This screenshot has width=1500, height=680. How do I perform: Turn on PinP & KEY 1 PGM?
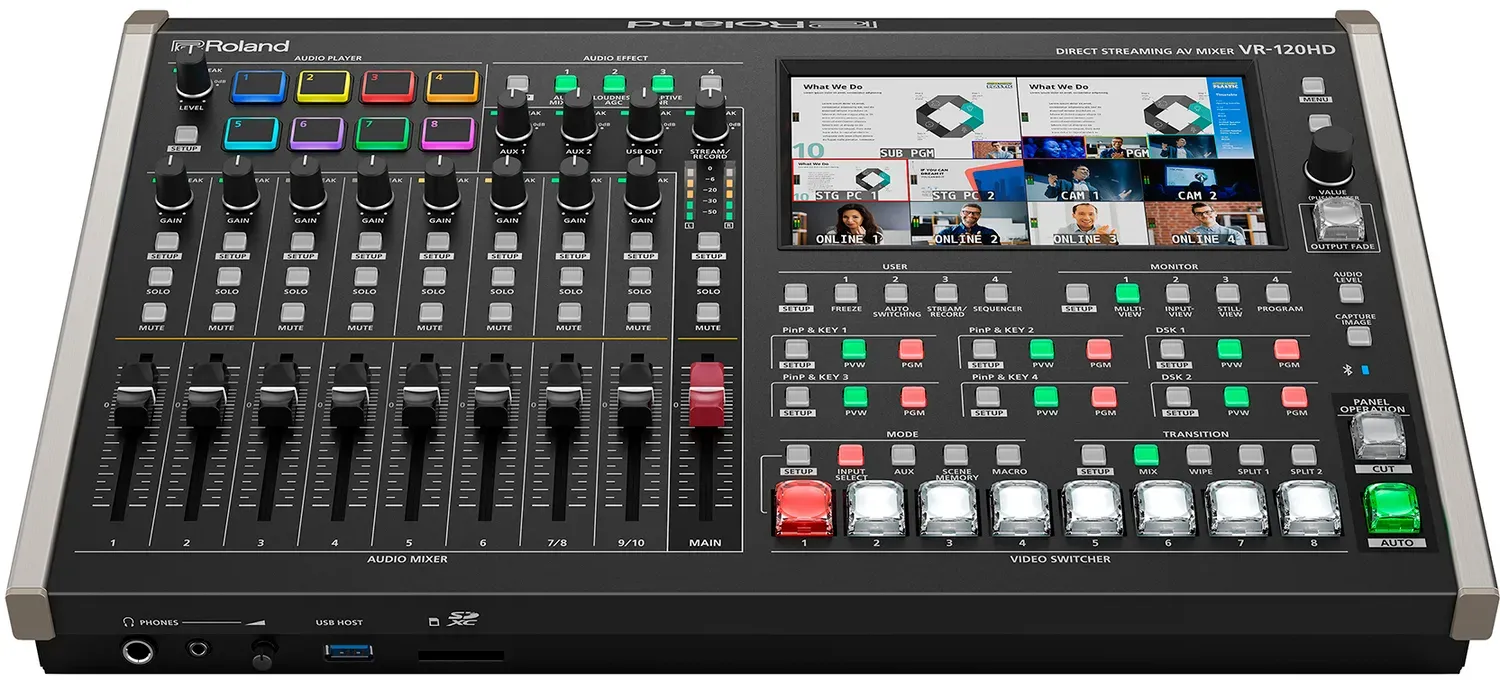[x=911, y=349]
